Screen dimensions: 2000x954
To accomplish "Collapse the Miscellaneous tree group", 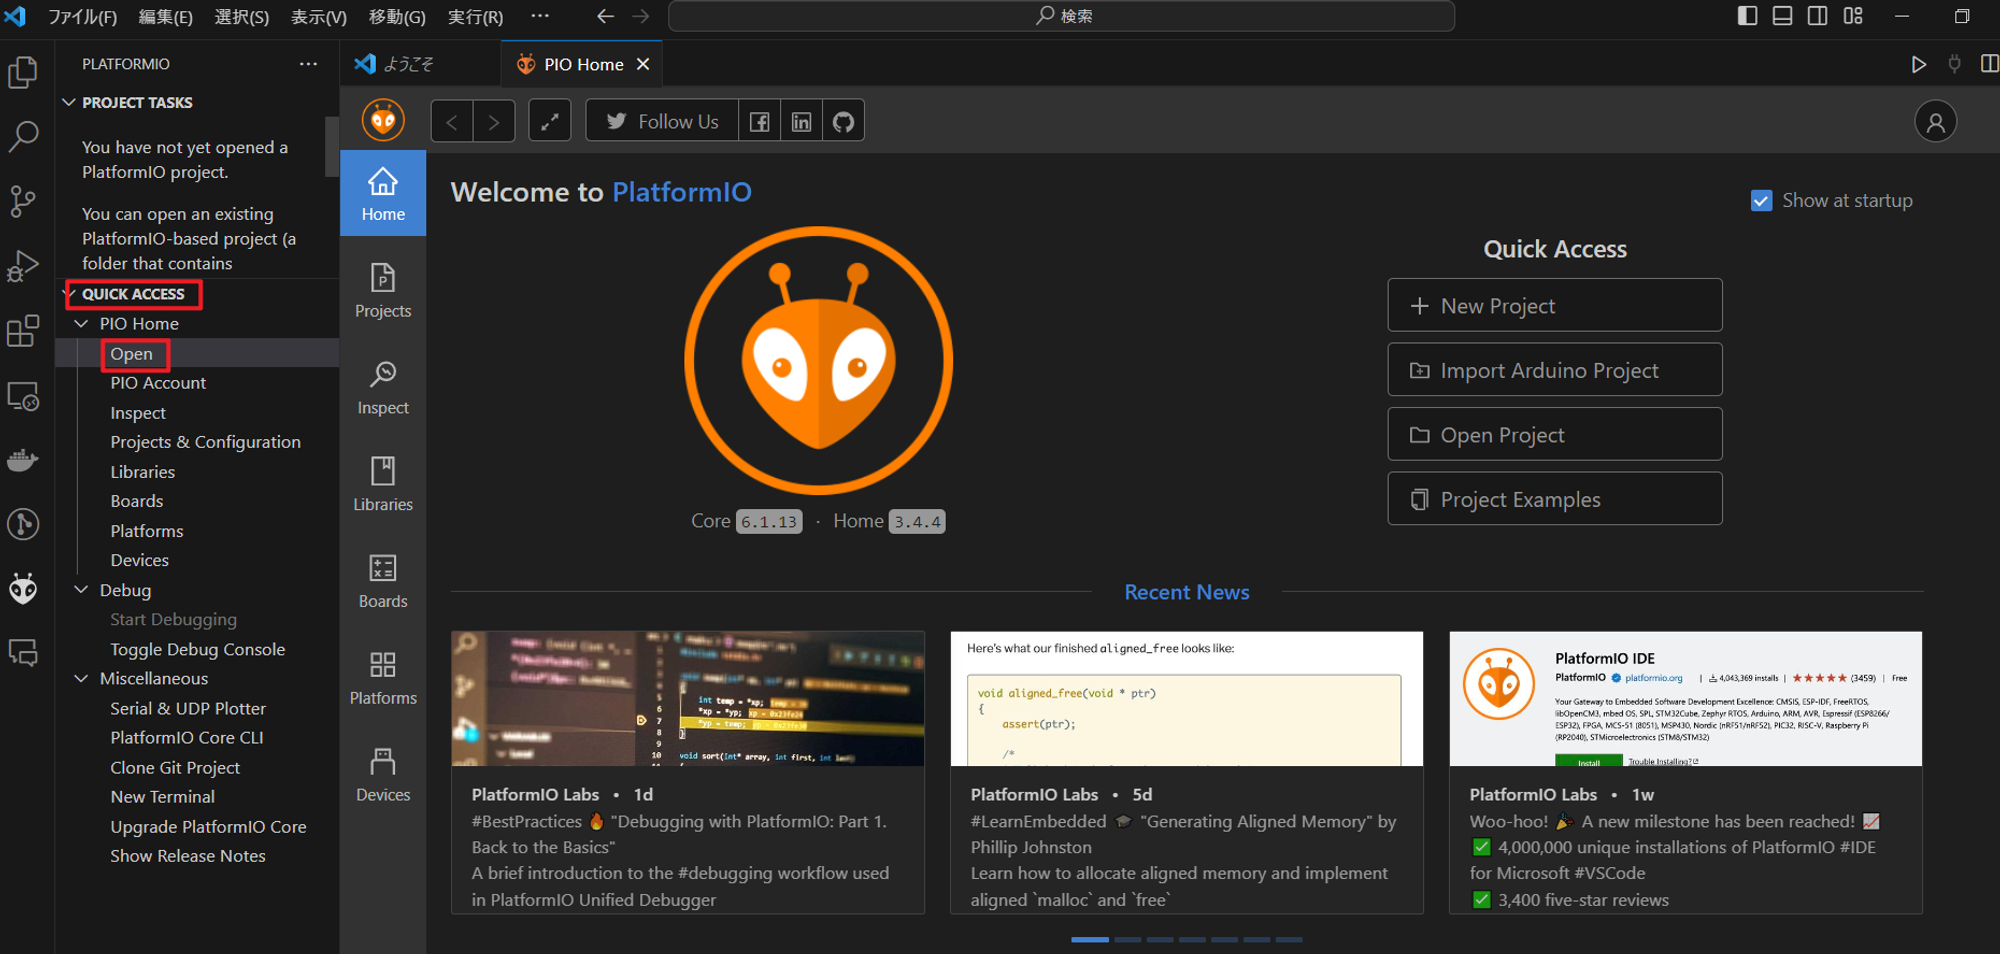I will pyautogui.click(x=82, y=679).
